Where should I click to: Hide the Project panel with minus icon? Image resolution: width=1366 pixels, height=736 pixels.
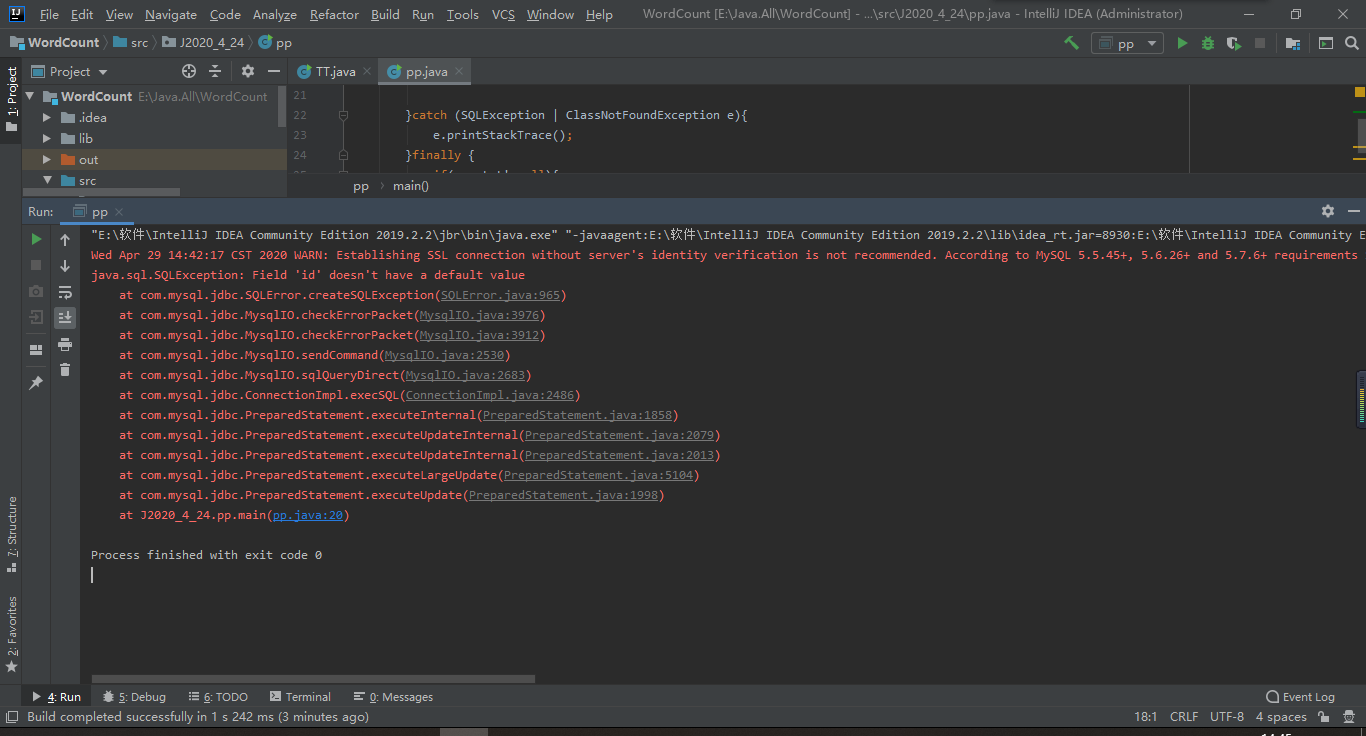click(274, 71)
